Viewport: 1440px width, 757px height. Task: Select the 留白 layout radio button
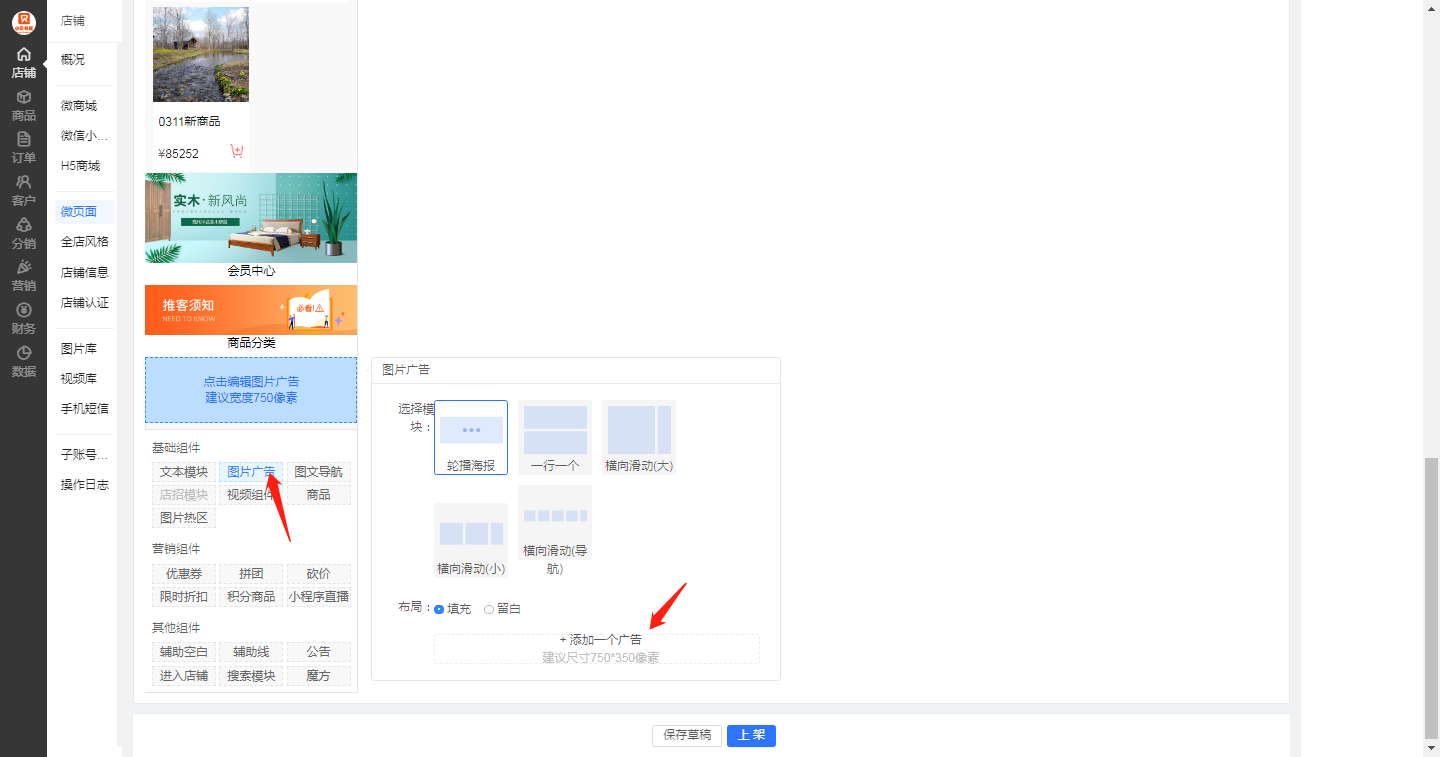489,608
